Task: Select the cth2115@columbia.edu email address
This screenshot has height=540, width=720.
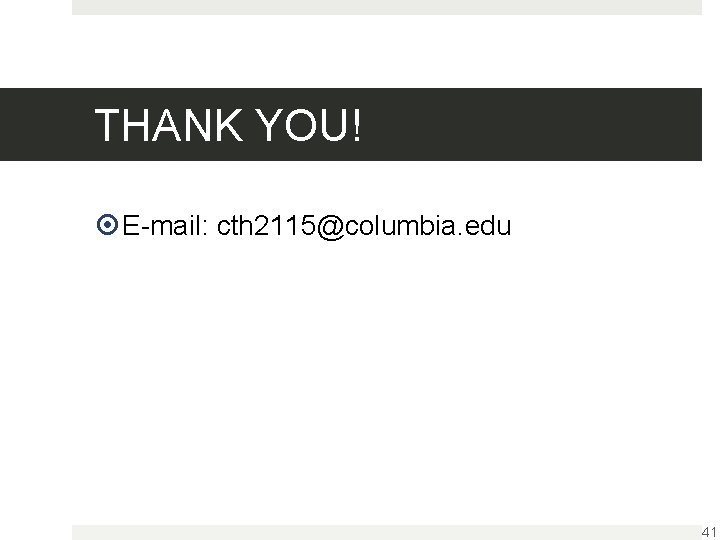Action: [364, 226]
